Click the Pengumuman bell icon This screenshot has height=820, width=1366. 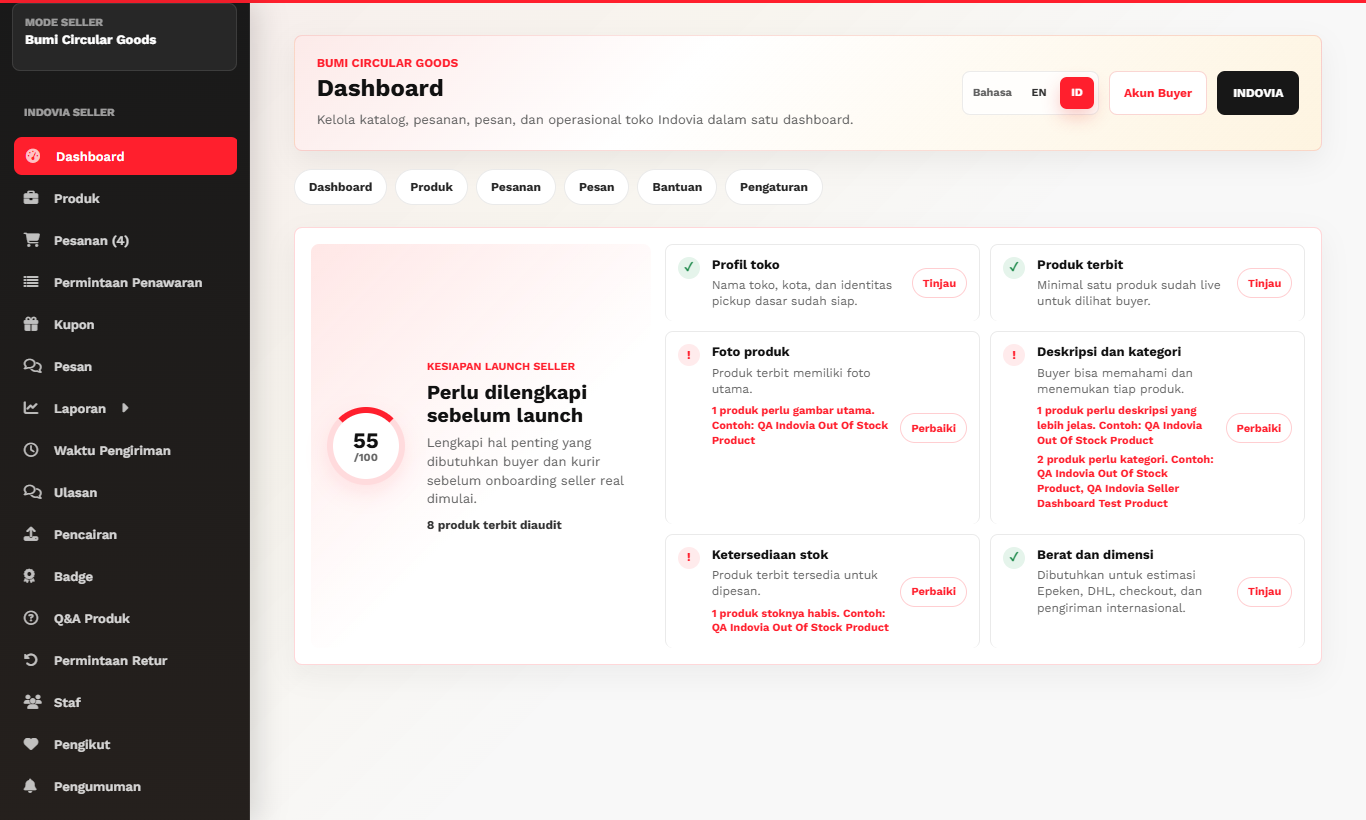click(x=32, y=786)
